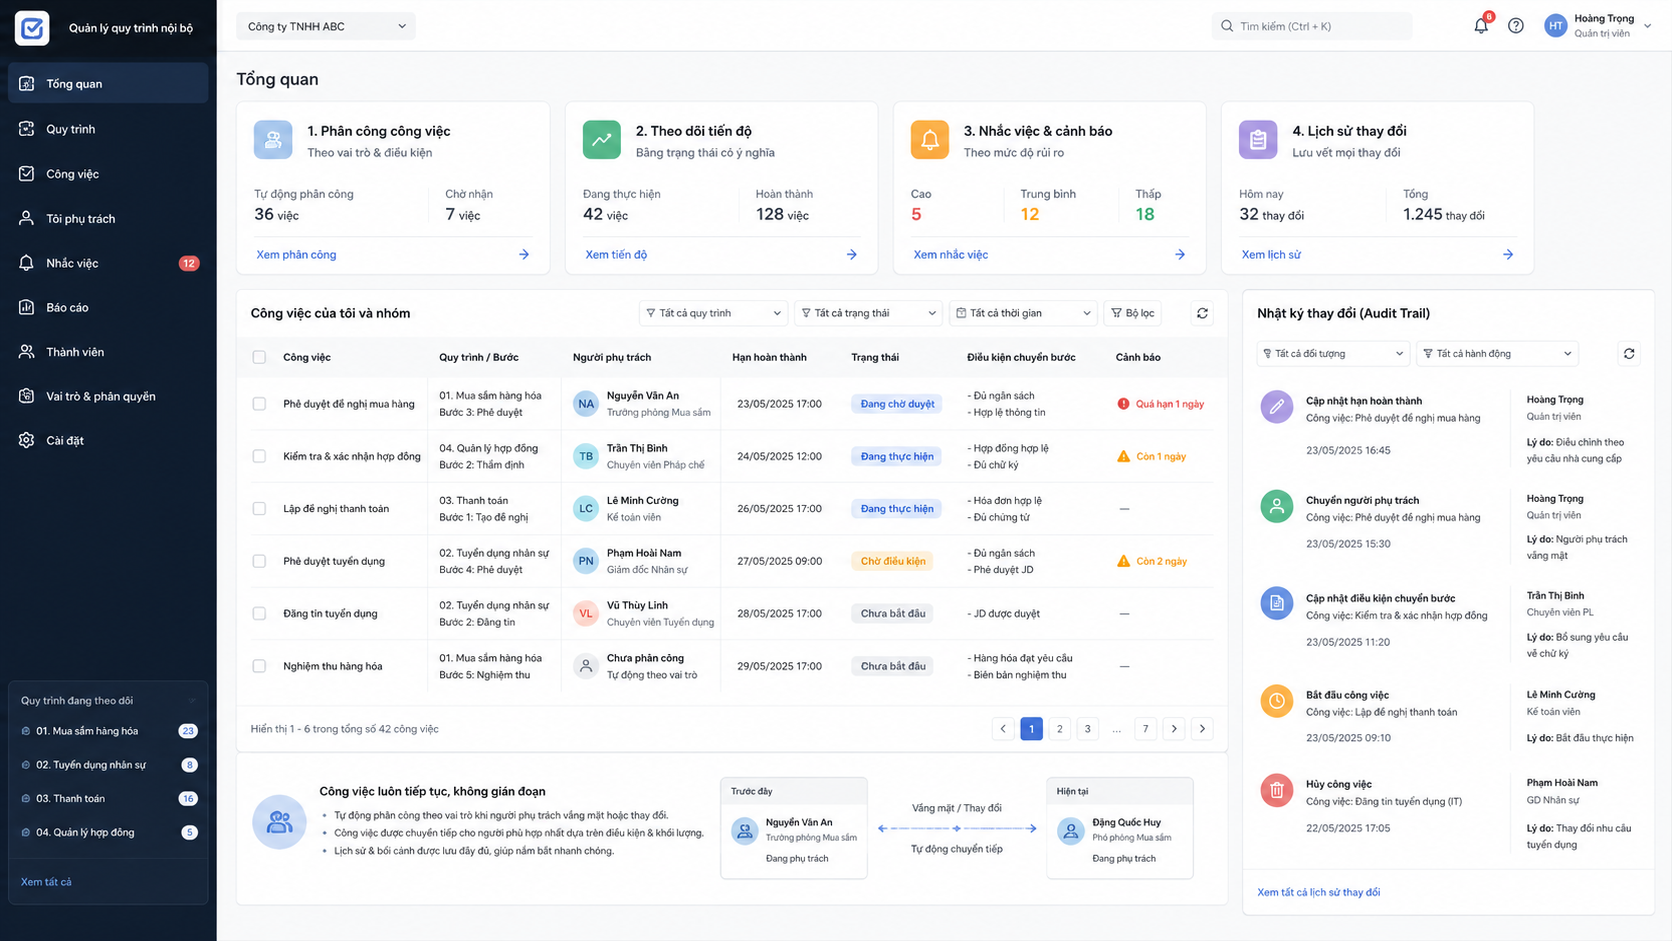Image resolution: width=1672 pixels, height=941 pixels.
Task: Check the Phê duyệt đề nghị mua hàng row
Action: [x=259, y=404]
